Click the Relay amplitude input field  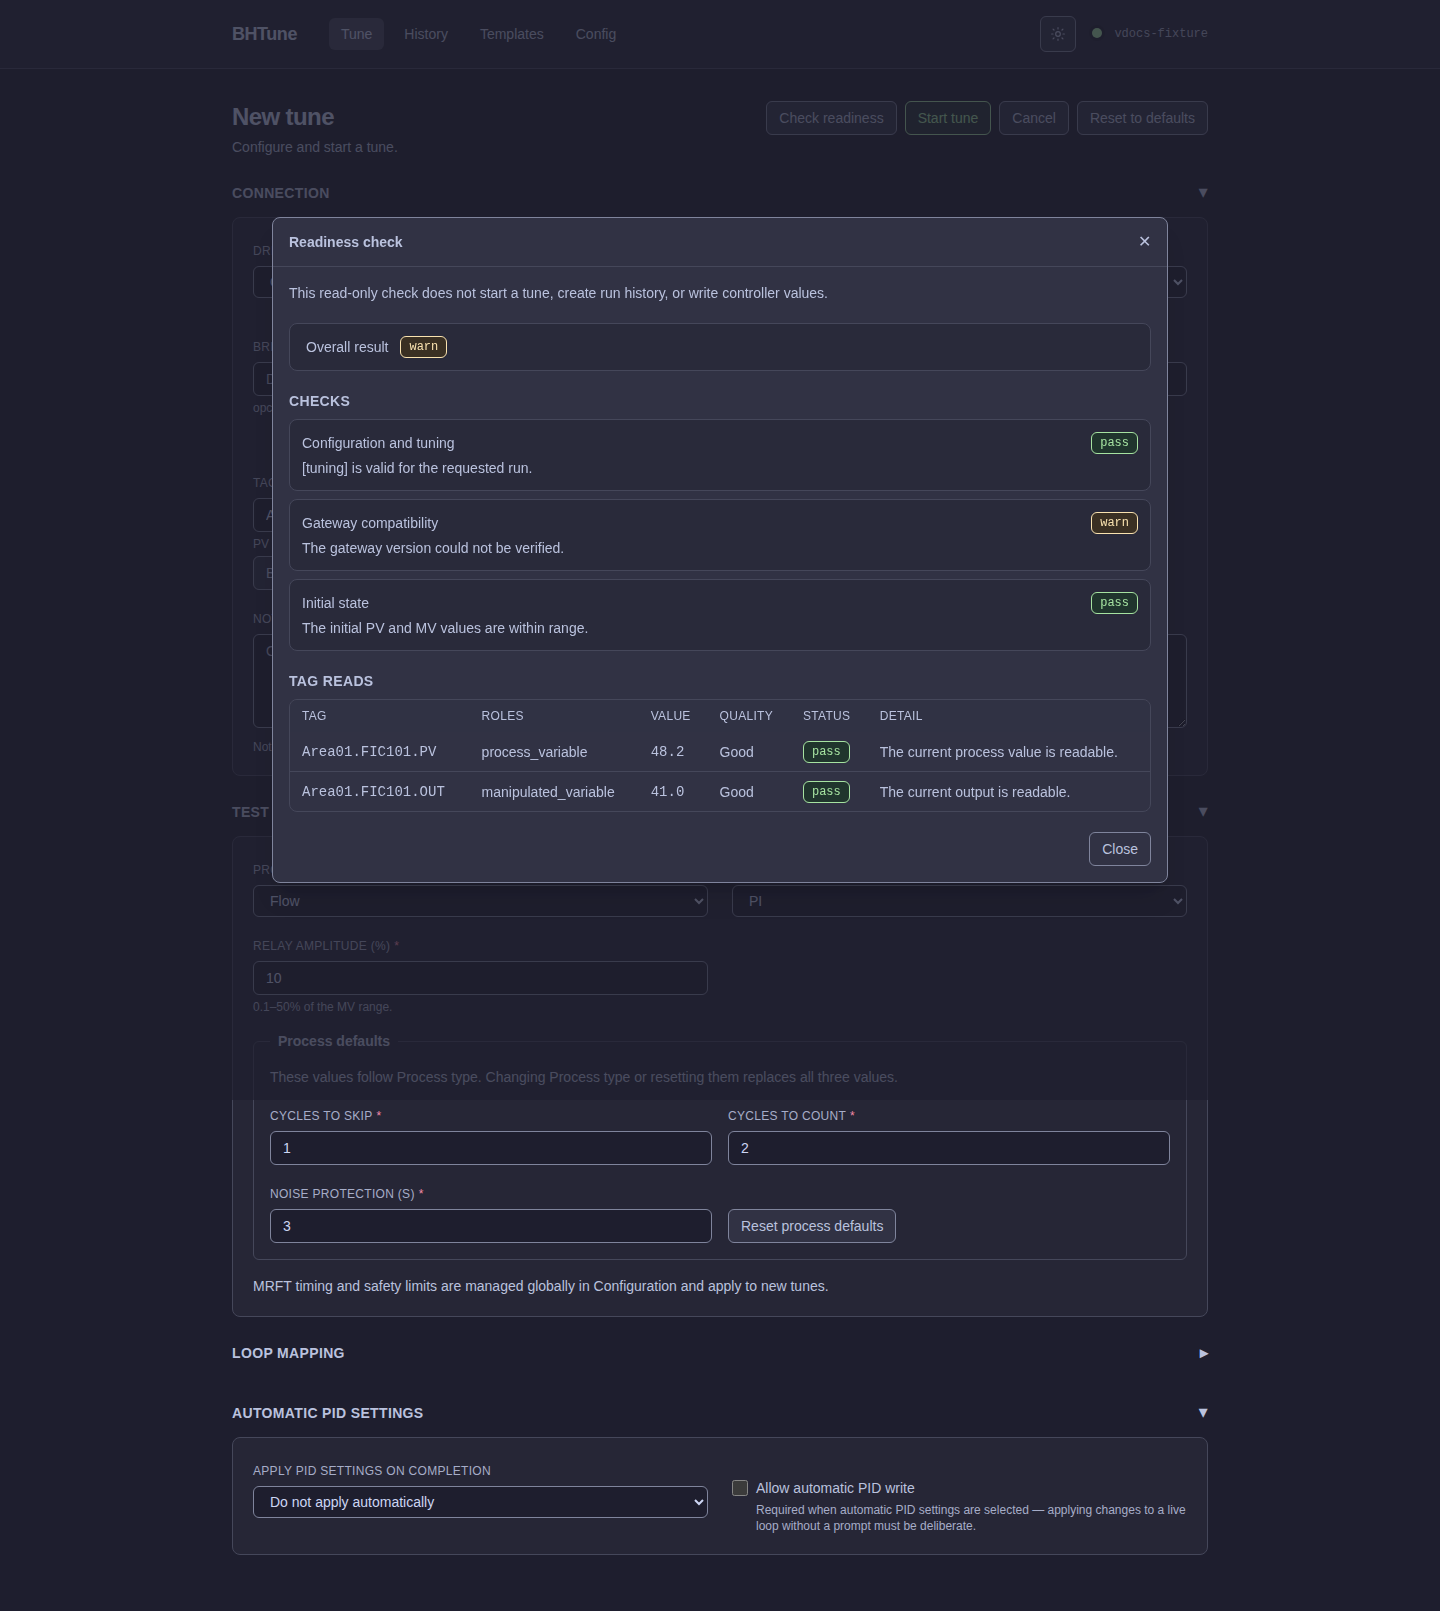(x=480, y=978)
